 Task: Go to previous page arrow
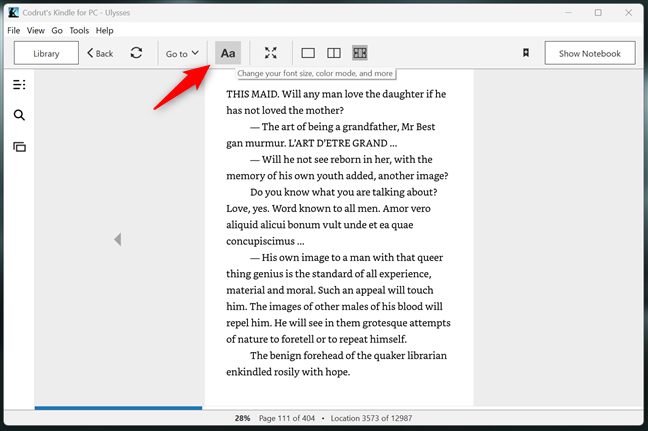118,240
